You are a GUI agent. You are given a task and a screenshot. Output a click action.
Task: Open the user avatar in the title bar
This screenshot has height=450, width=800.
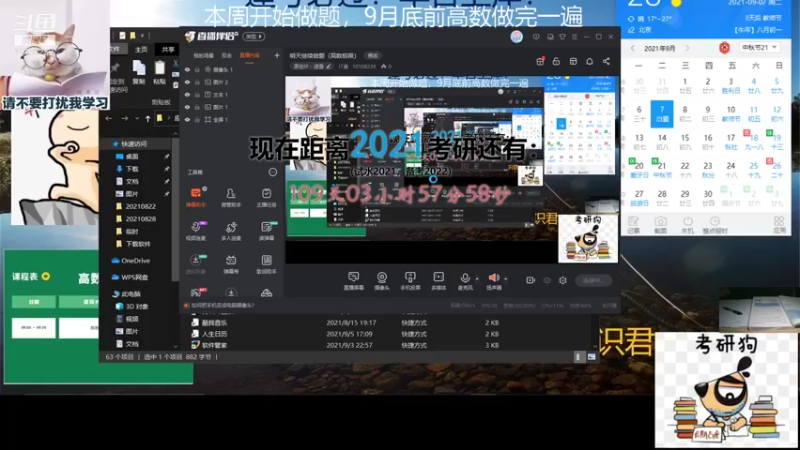point(516,37)
